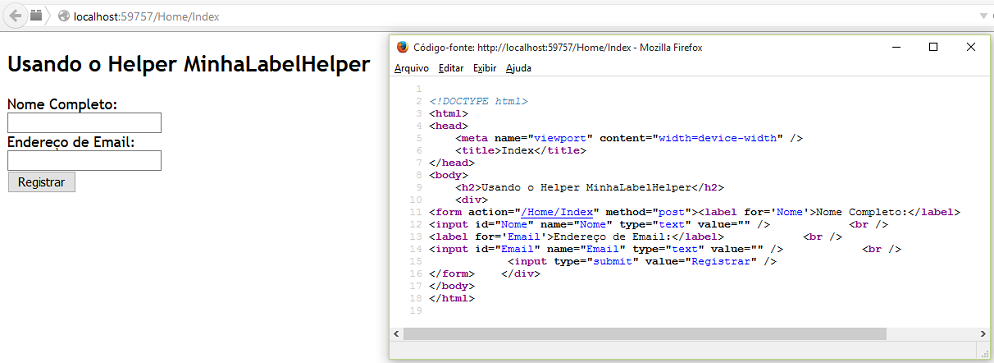
Task: Click the input id="Nome" source line
Action: [x=659, y=225]
